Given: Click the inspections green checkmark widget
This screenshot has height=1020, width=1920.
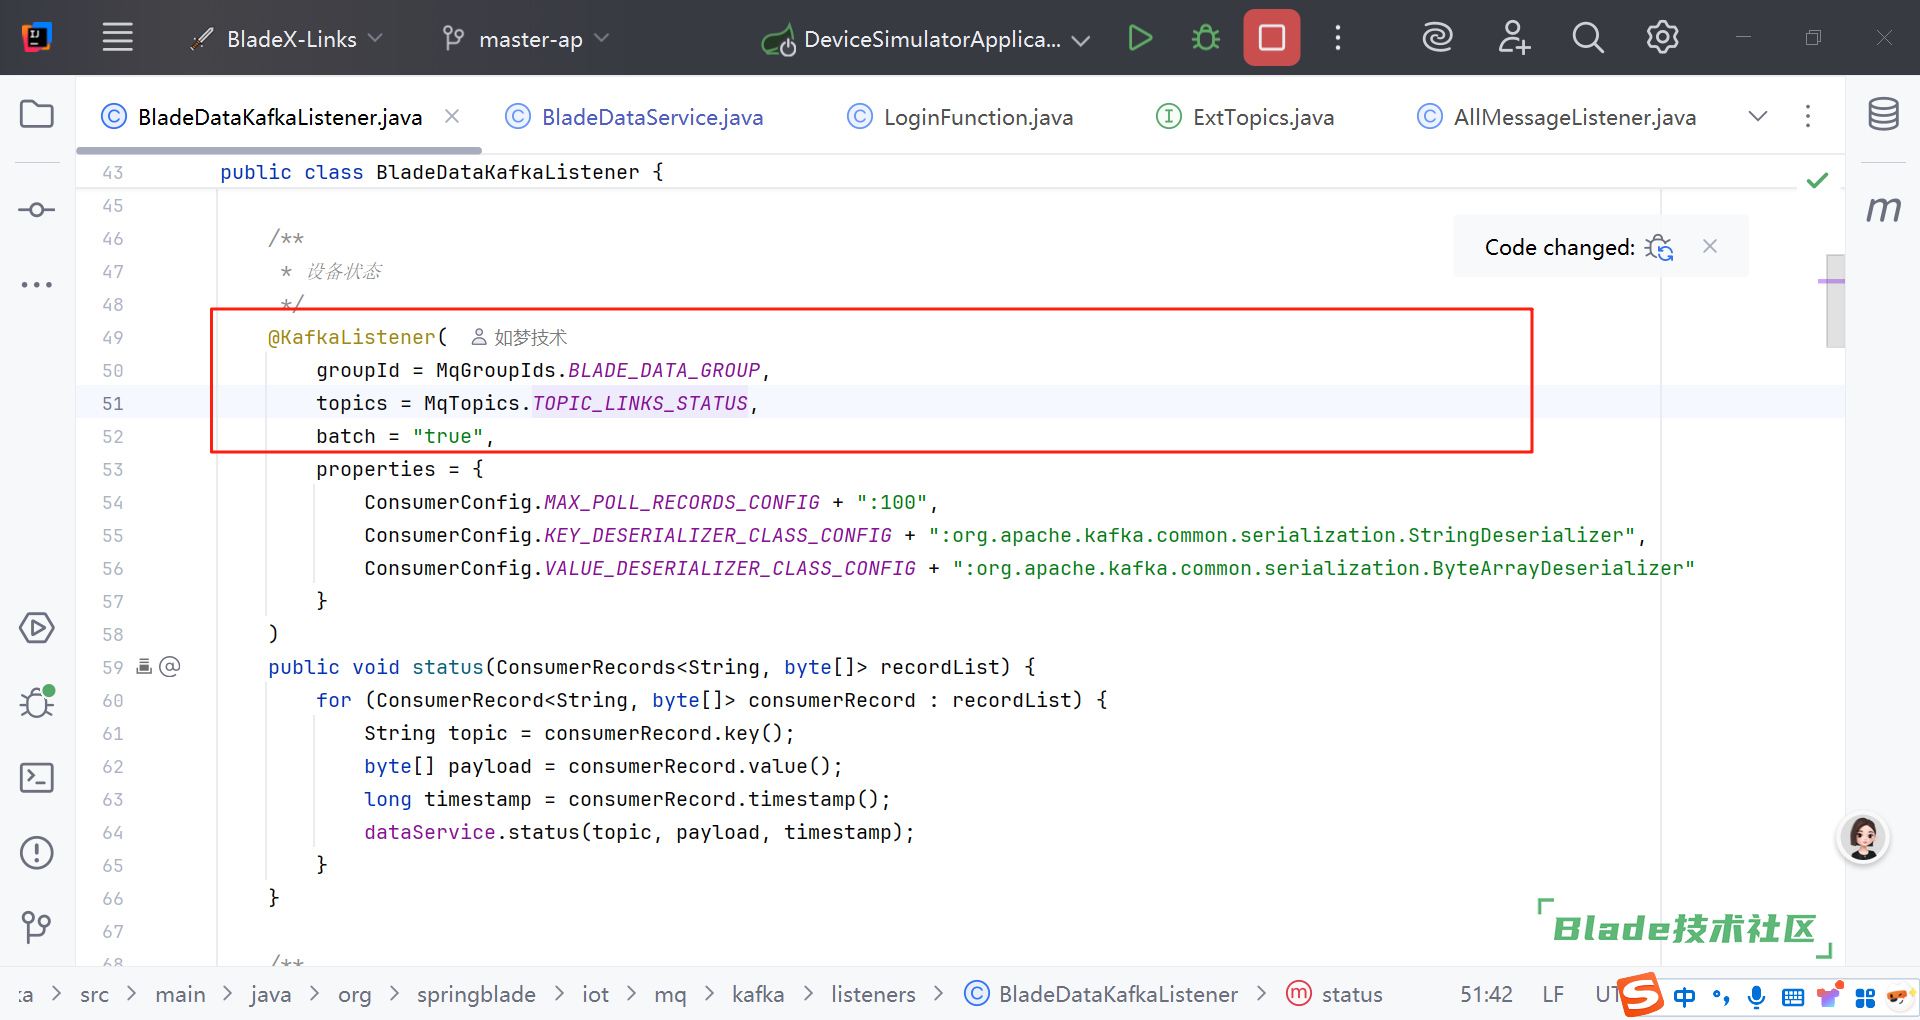Looking at the screenshot, I should pyautogui.click(x=1817, y=181).
